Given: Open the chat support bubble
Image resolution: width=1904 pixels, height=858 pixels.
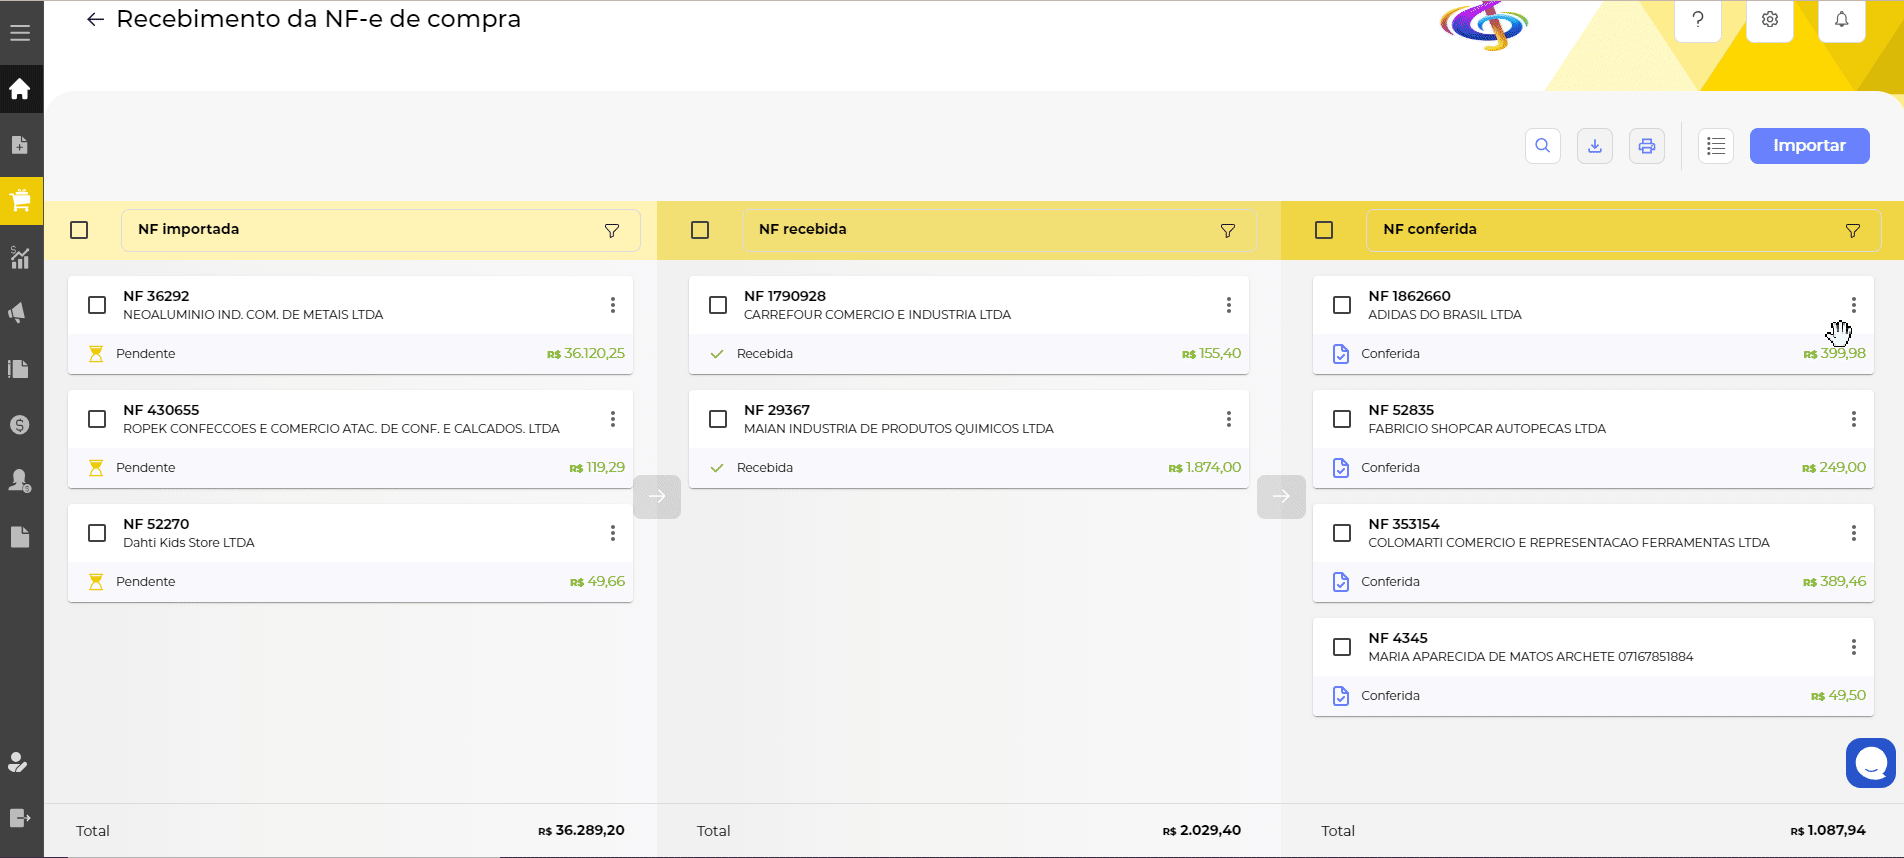Looking at the screenshot, I should tap(1870, 763).
